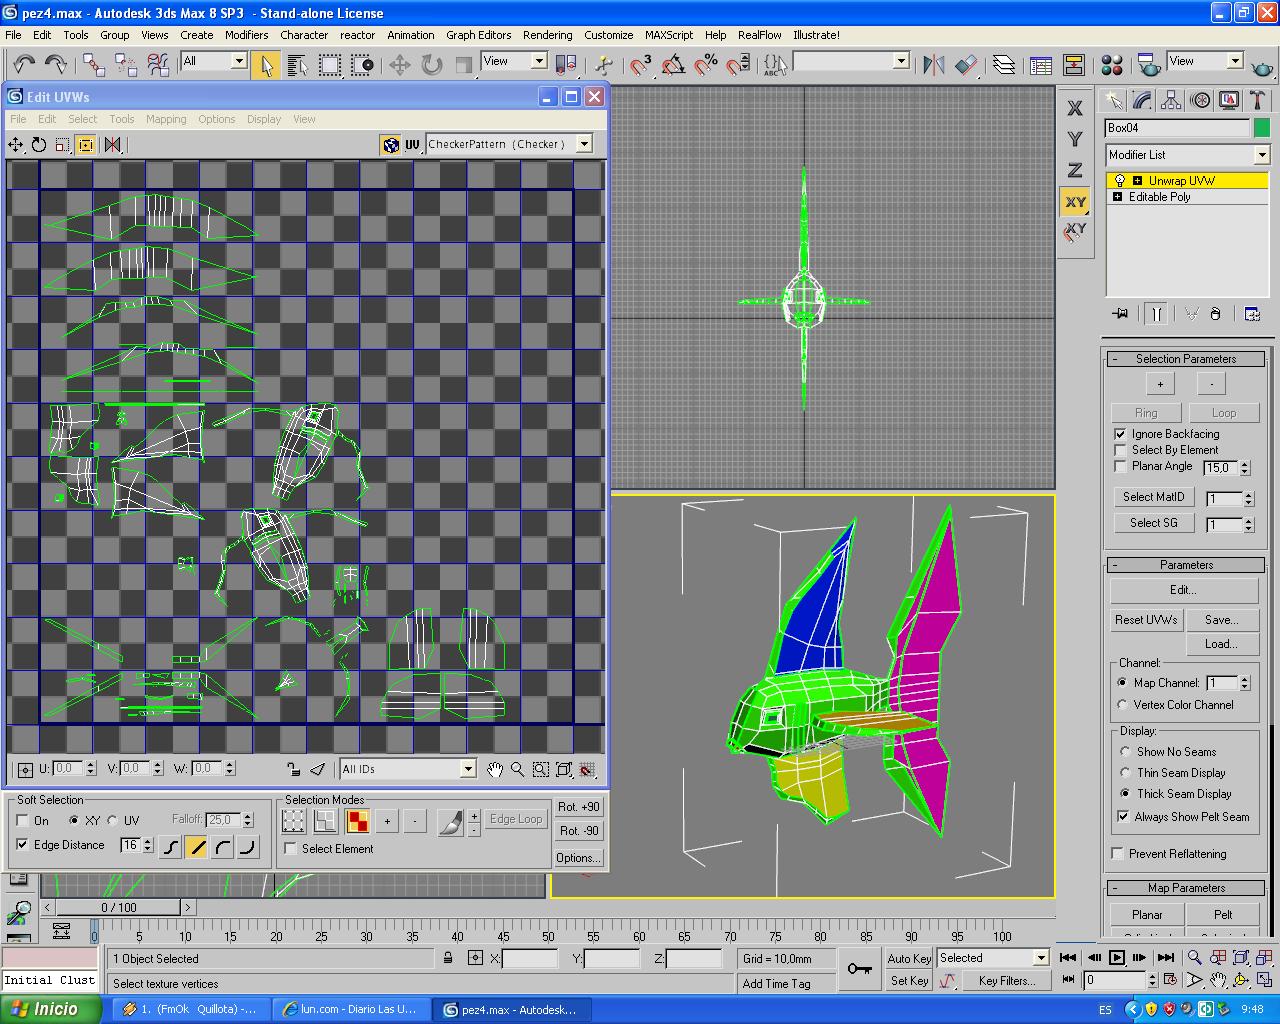This screenshot has height=1024, width=1280.
Task: Click Mirror Horizontal in Edit UVWs toolbar
Action: (112, 145)
